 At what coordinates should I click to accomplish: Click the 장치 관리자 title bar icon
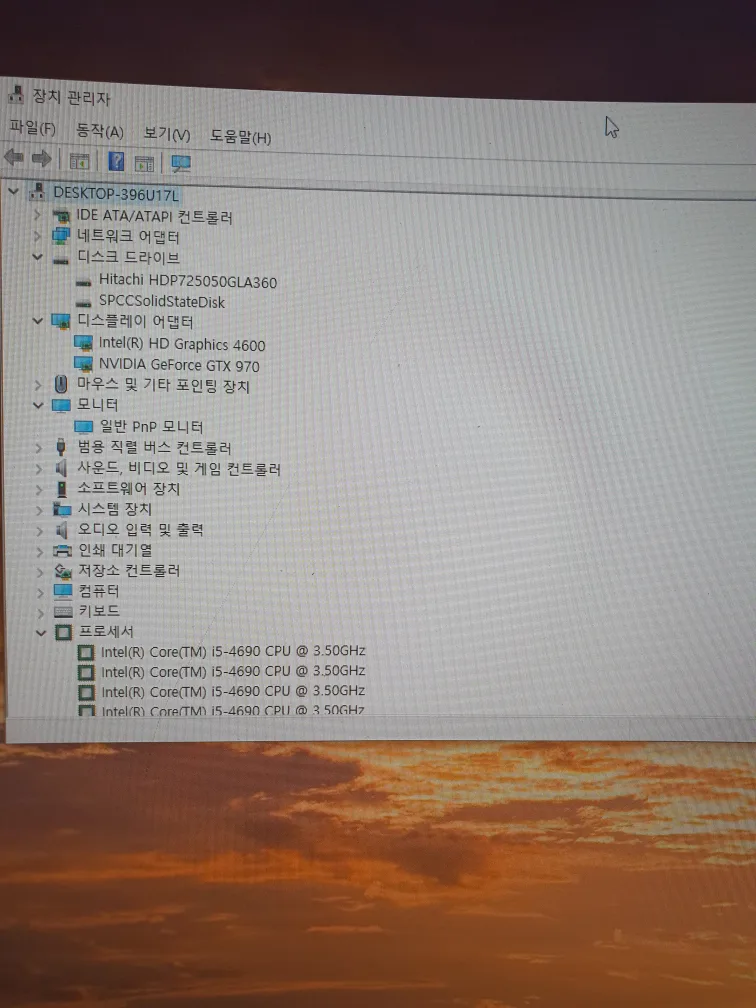click(15, 94)
